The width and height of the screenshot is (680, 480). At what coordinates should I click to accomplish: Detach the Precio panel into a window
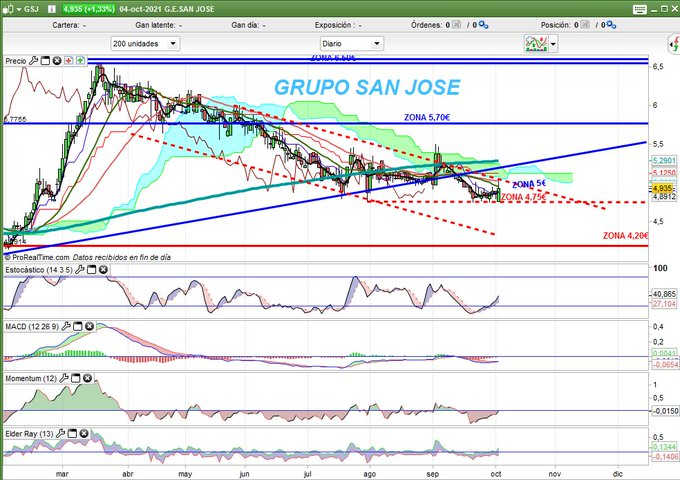(x=45, y=61)
